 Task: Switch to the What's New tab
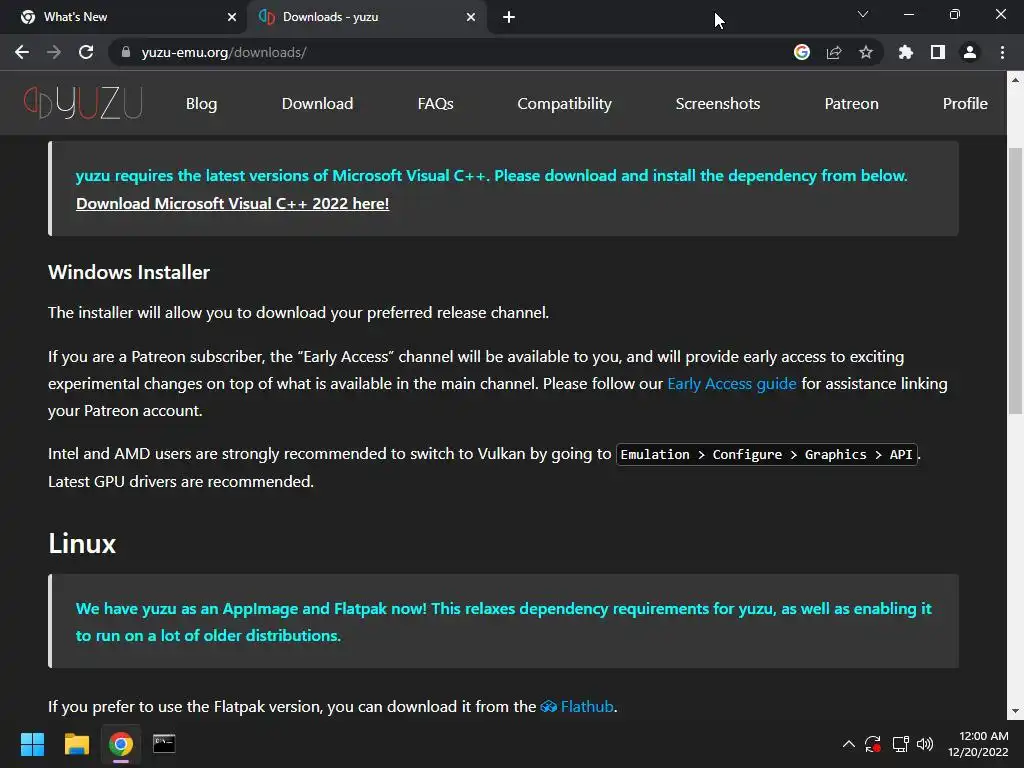pos(124,17)
